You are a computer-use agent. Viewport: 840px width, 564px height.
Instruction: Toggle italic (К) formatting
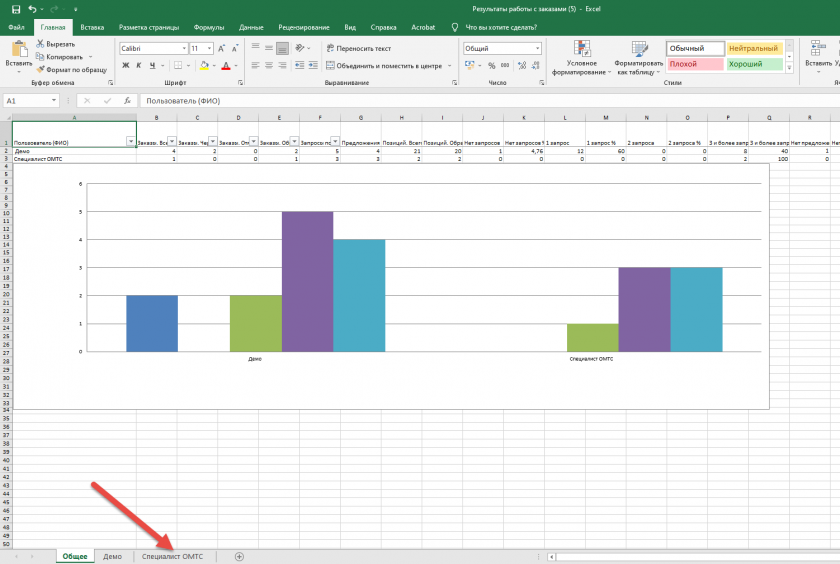tap(139, 65)
